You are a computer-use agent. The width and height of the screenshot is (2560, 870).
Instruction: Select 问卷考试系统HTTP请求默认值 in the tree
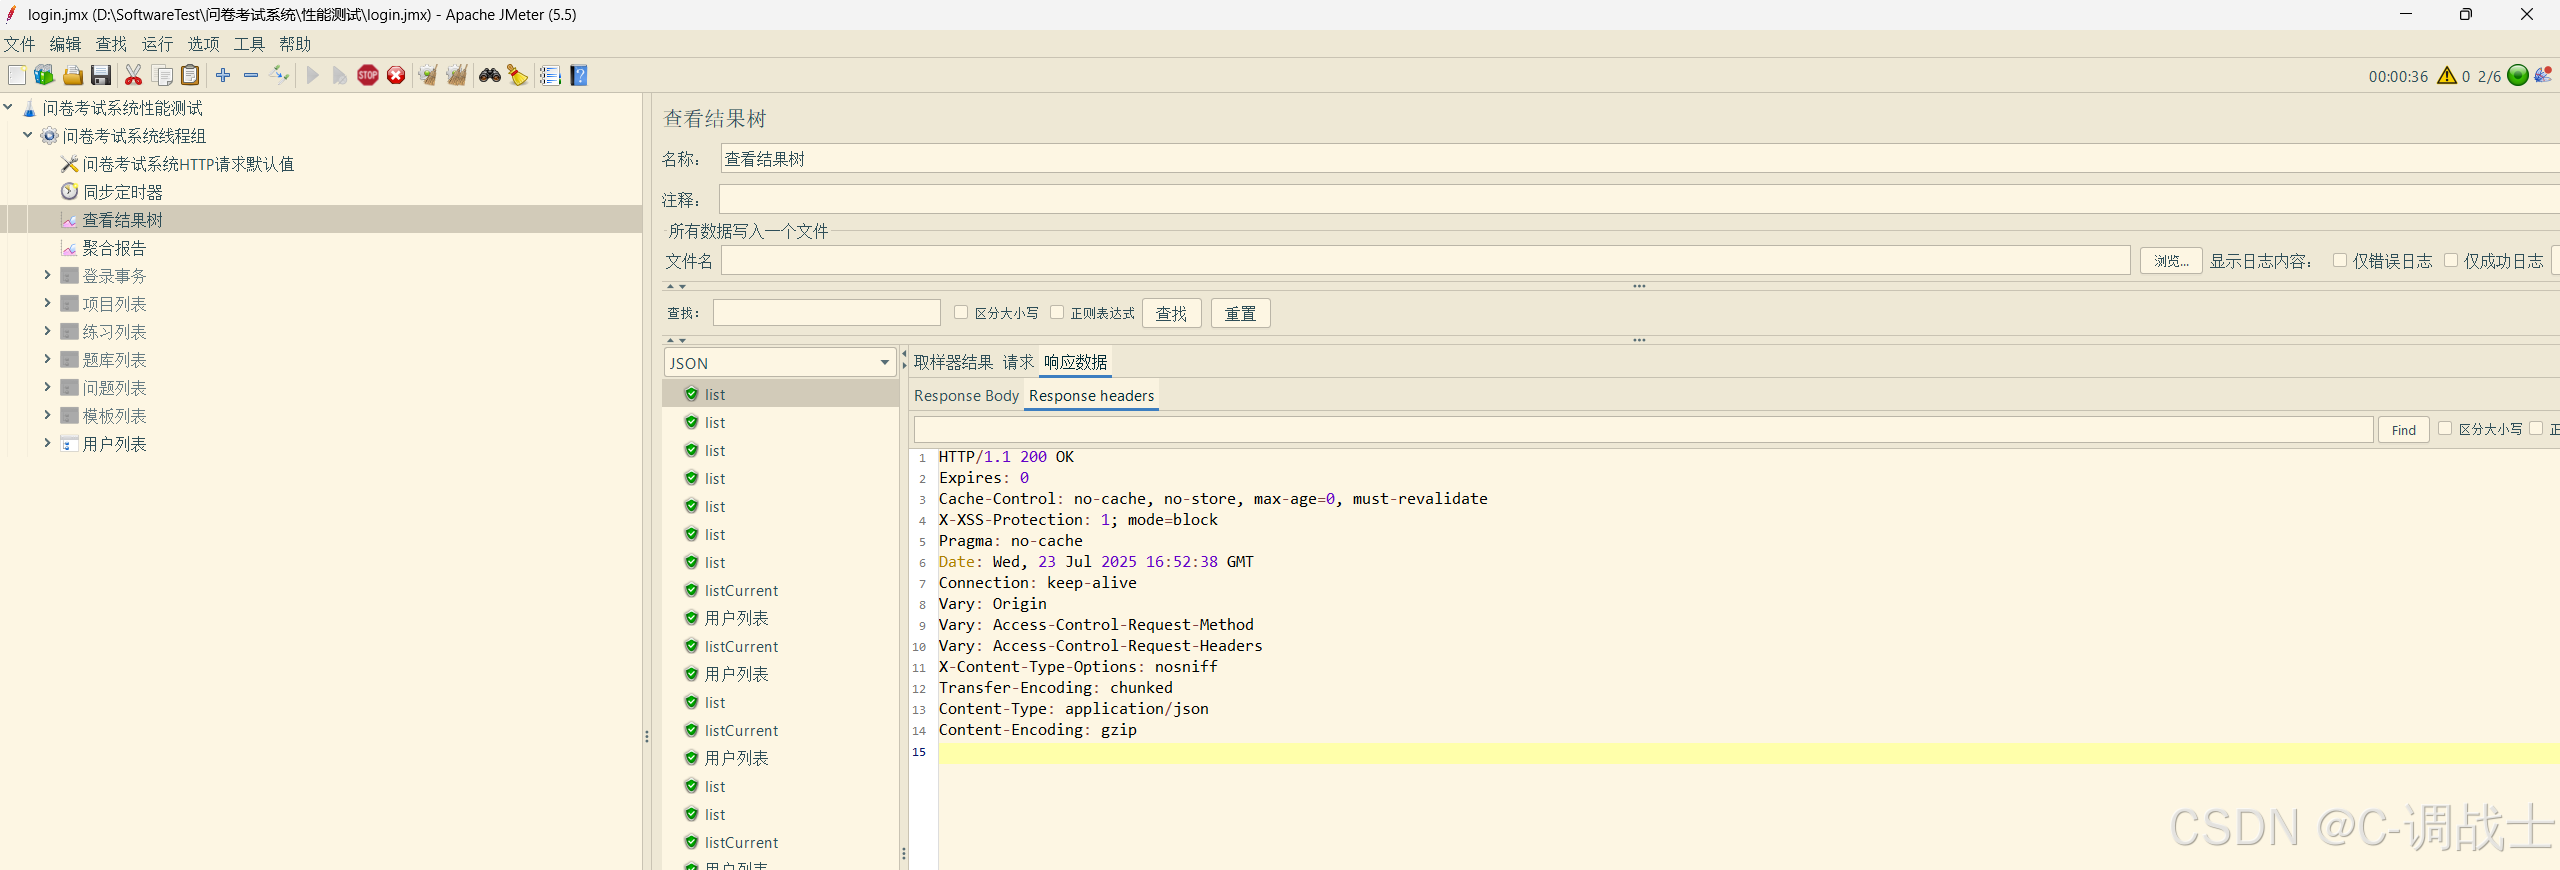click(188, 164)
